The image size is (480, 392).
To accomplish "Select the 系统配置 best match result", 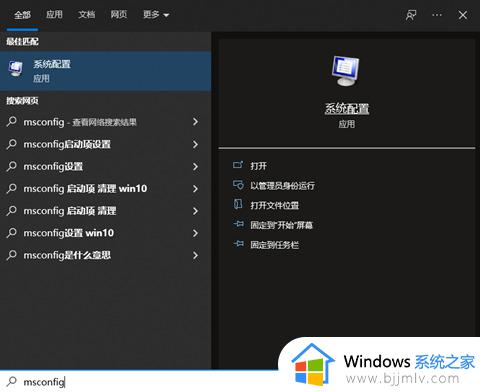I will (x=105, y=71).
